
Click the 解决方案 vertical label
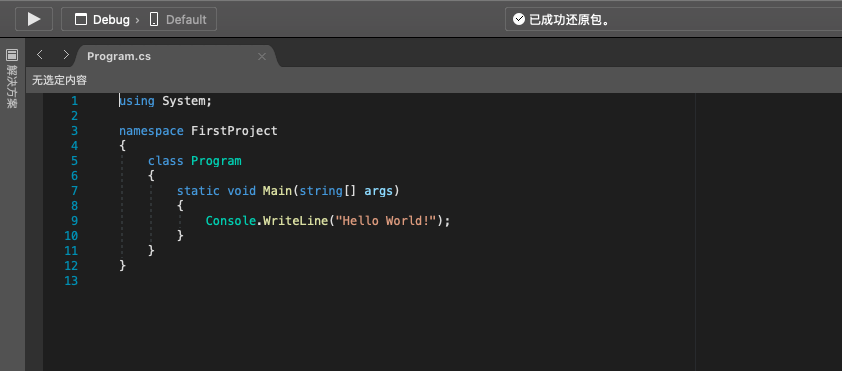[12, 86]
